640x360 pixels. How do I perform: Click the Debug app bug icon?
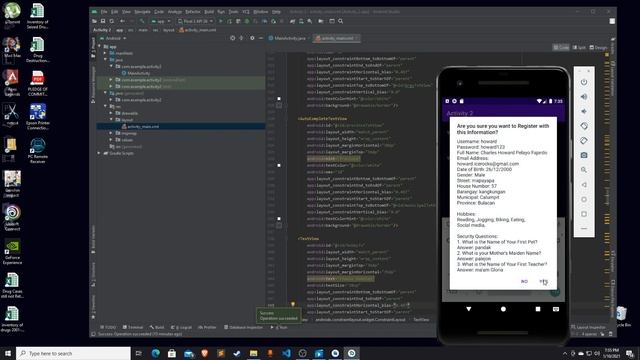(x=247, y=21)
